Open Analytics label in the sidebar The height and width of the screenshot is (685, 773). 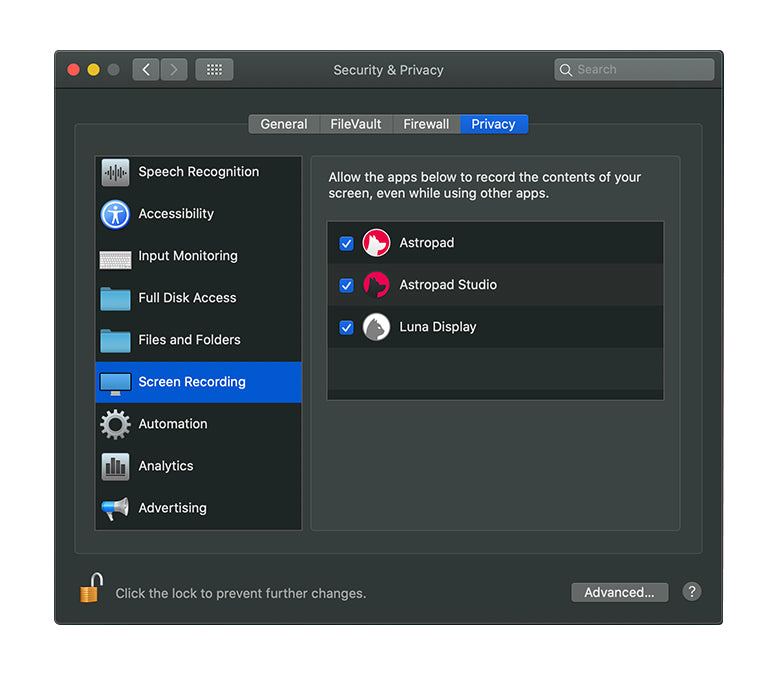tap(166, 466)
